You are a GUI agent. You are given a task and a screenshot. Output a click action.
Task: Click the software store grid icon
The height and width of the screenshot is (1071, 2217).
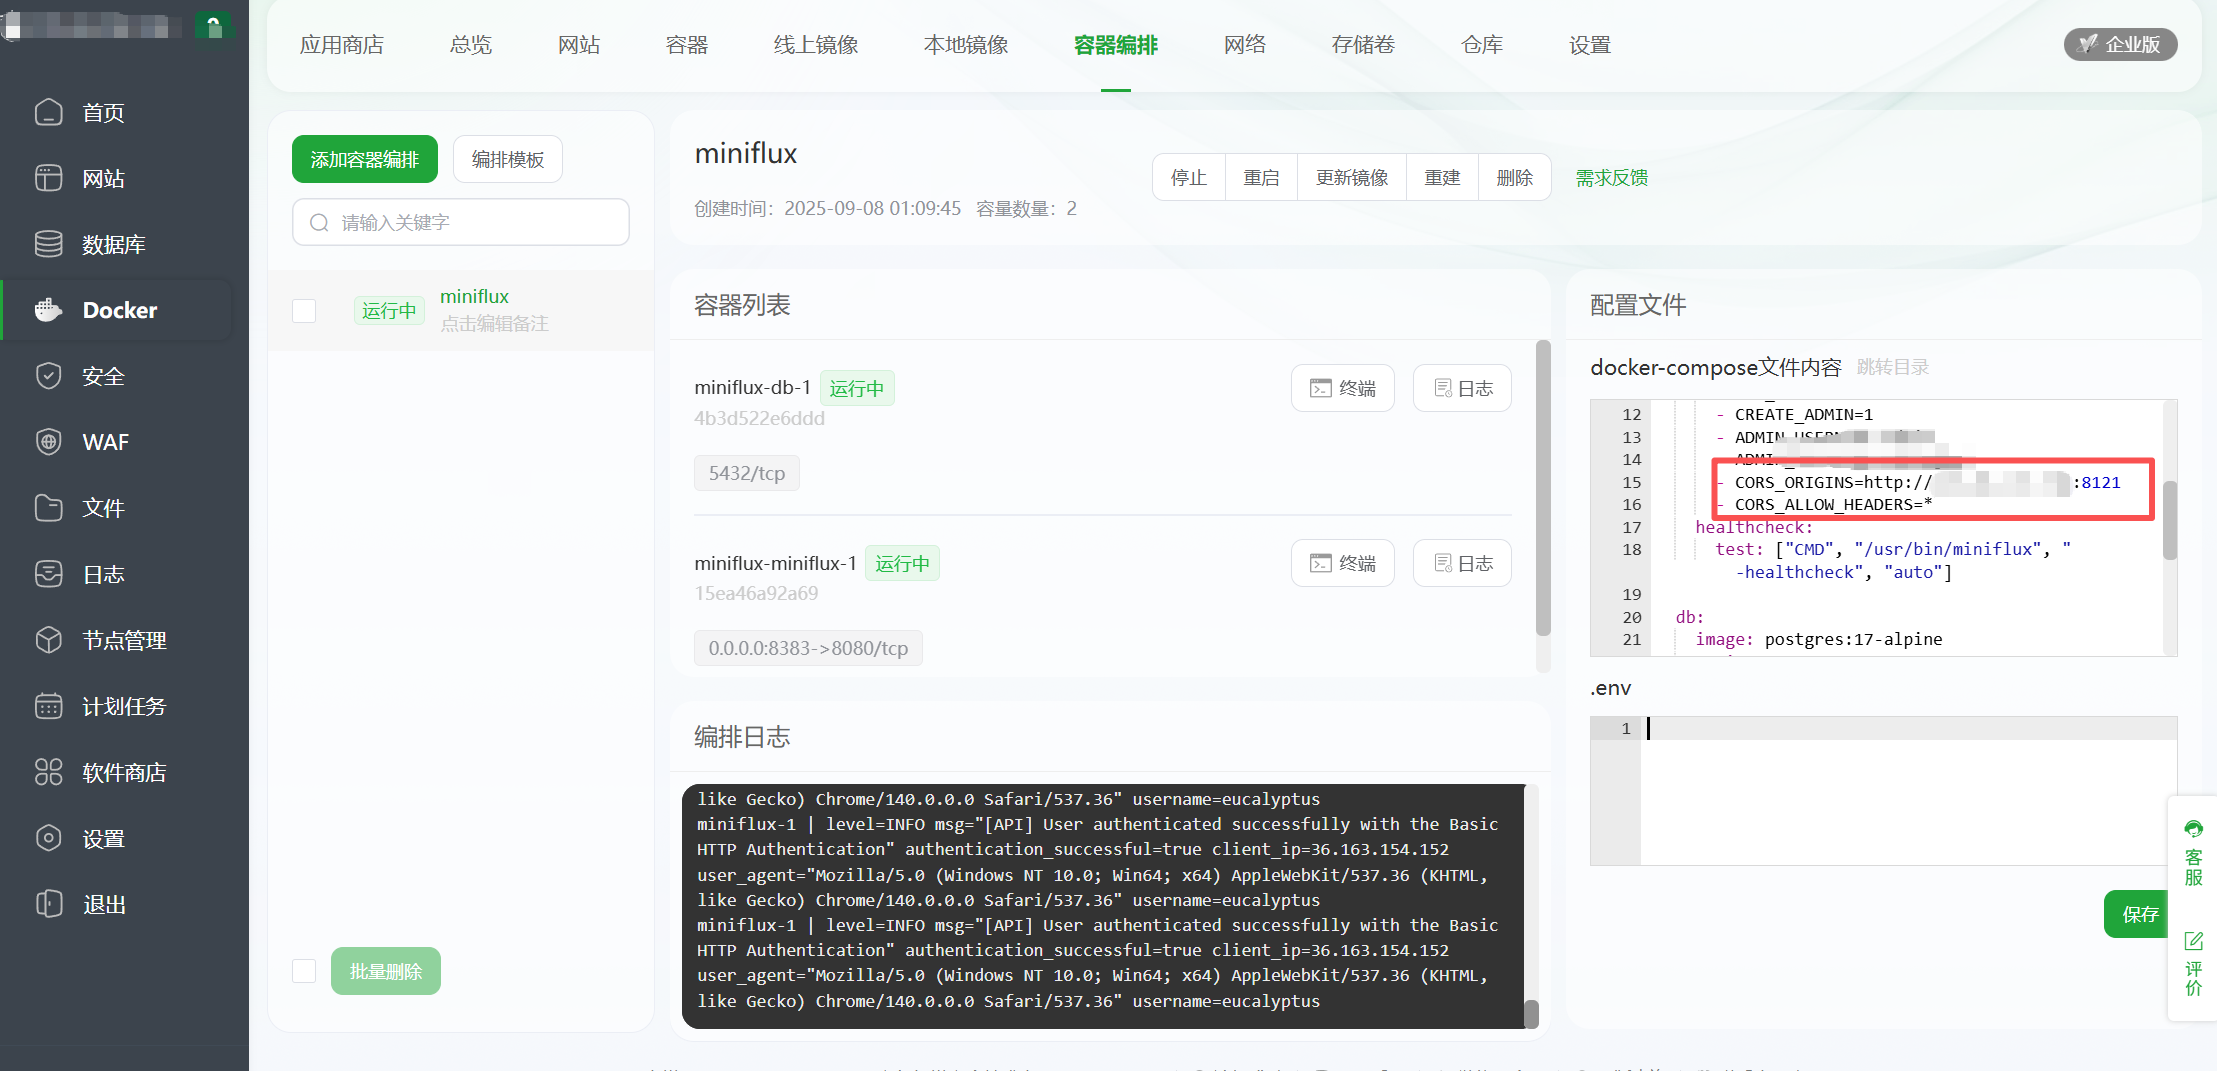tap(48, 772)
